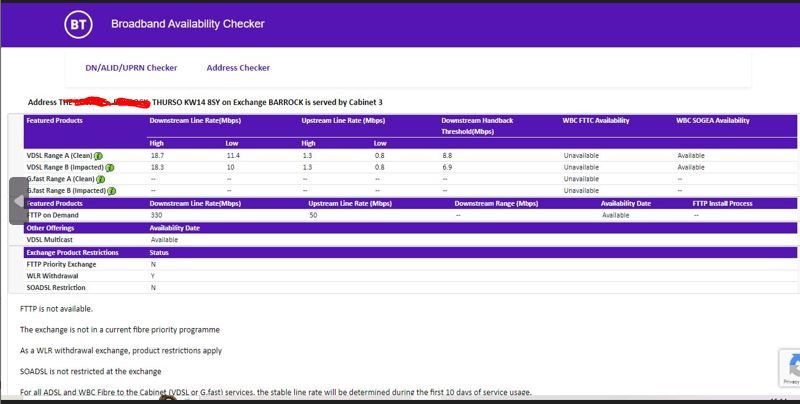The width and height of the screenshot is (800, 404).
Task: Click Unavailable in the VDSL Range A row
Action: (581, 156)
